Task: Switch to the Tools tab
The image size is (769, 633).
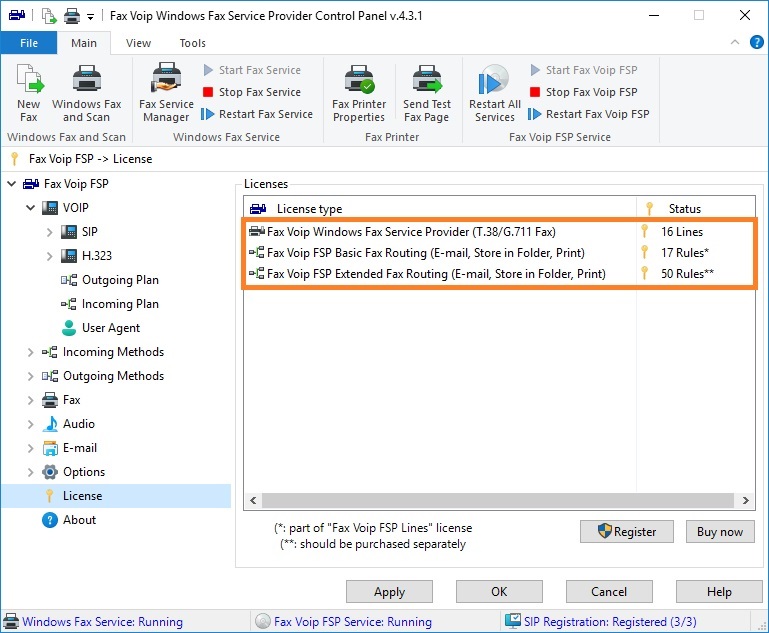Action: [192, 43]
